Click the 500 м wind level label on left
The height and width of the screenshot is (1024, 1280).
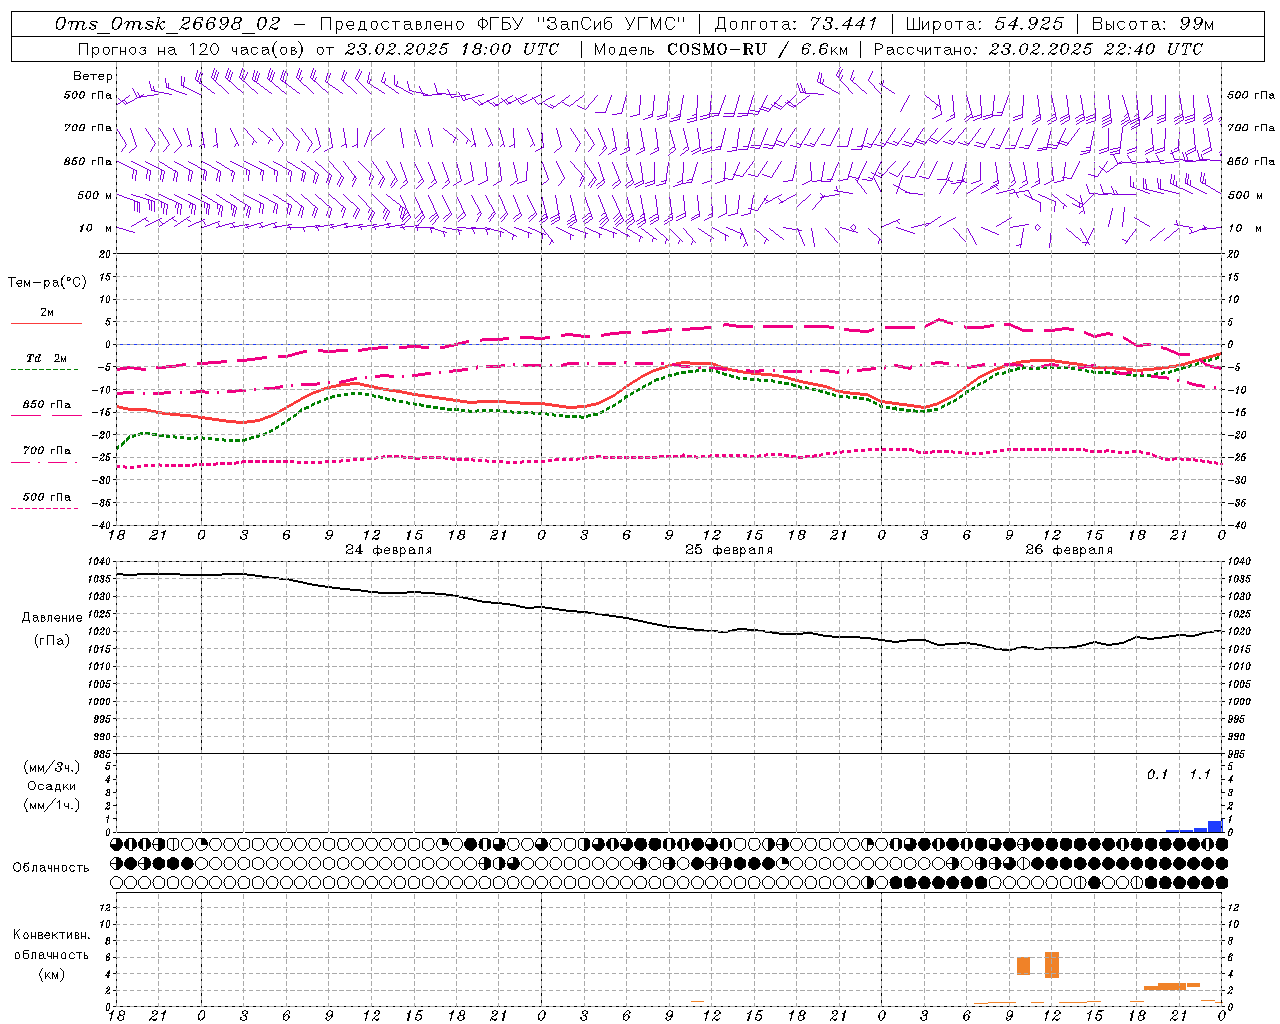(x=95, y=195)
